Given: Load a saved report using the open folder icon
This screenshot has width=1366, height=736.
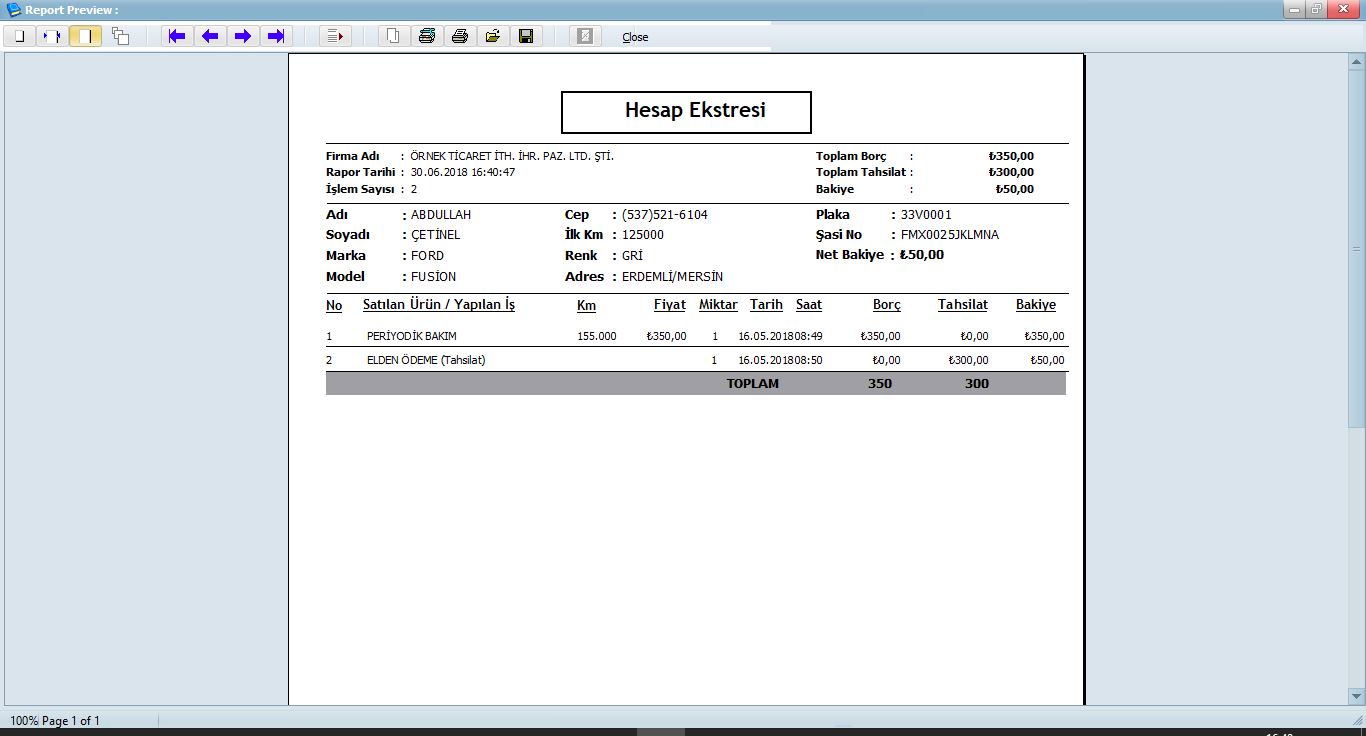Looking at the screenshot, I should click(492, 36).
